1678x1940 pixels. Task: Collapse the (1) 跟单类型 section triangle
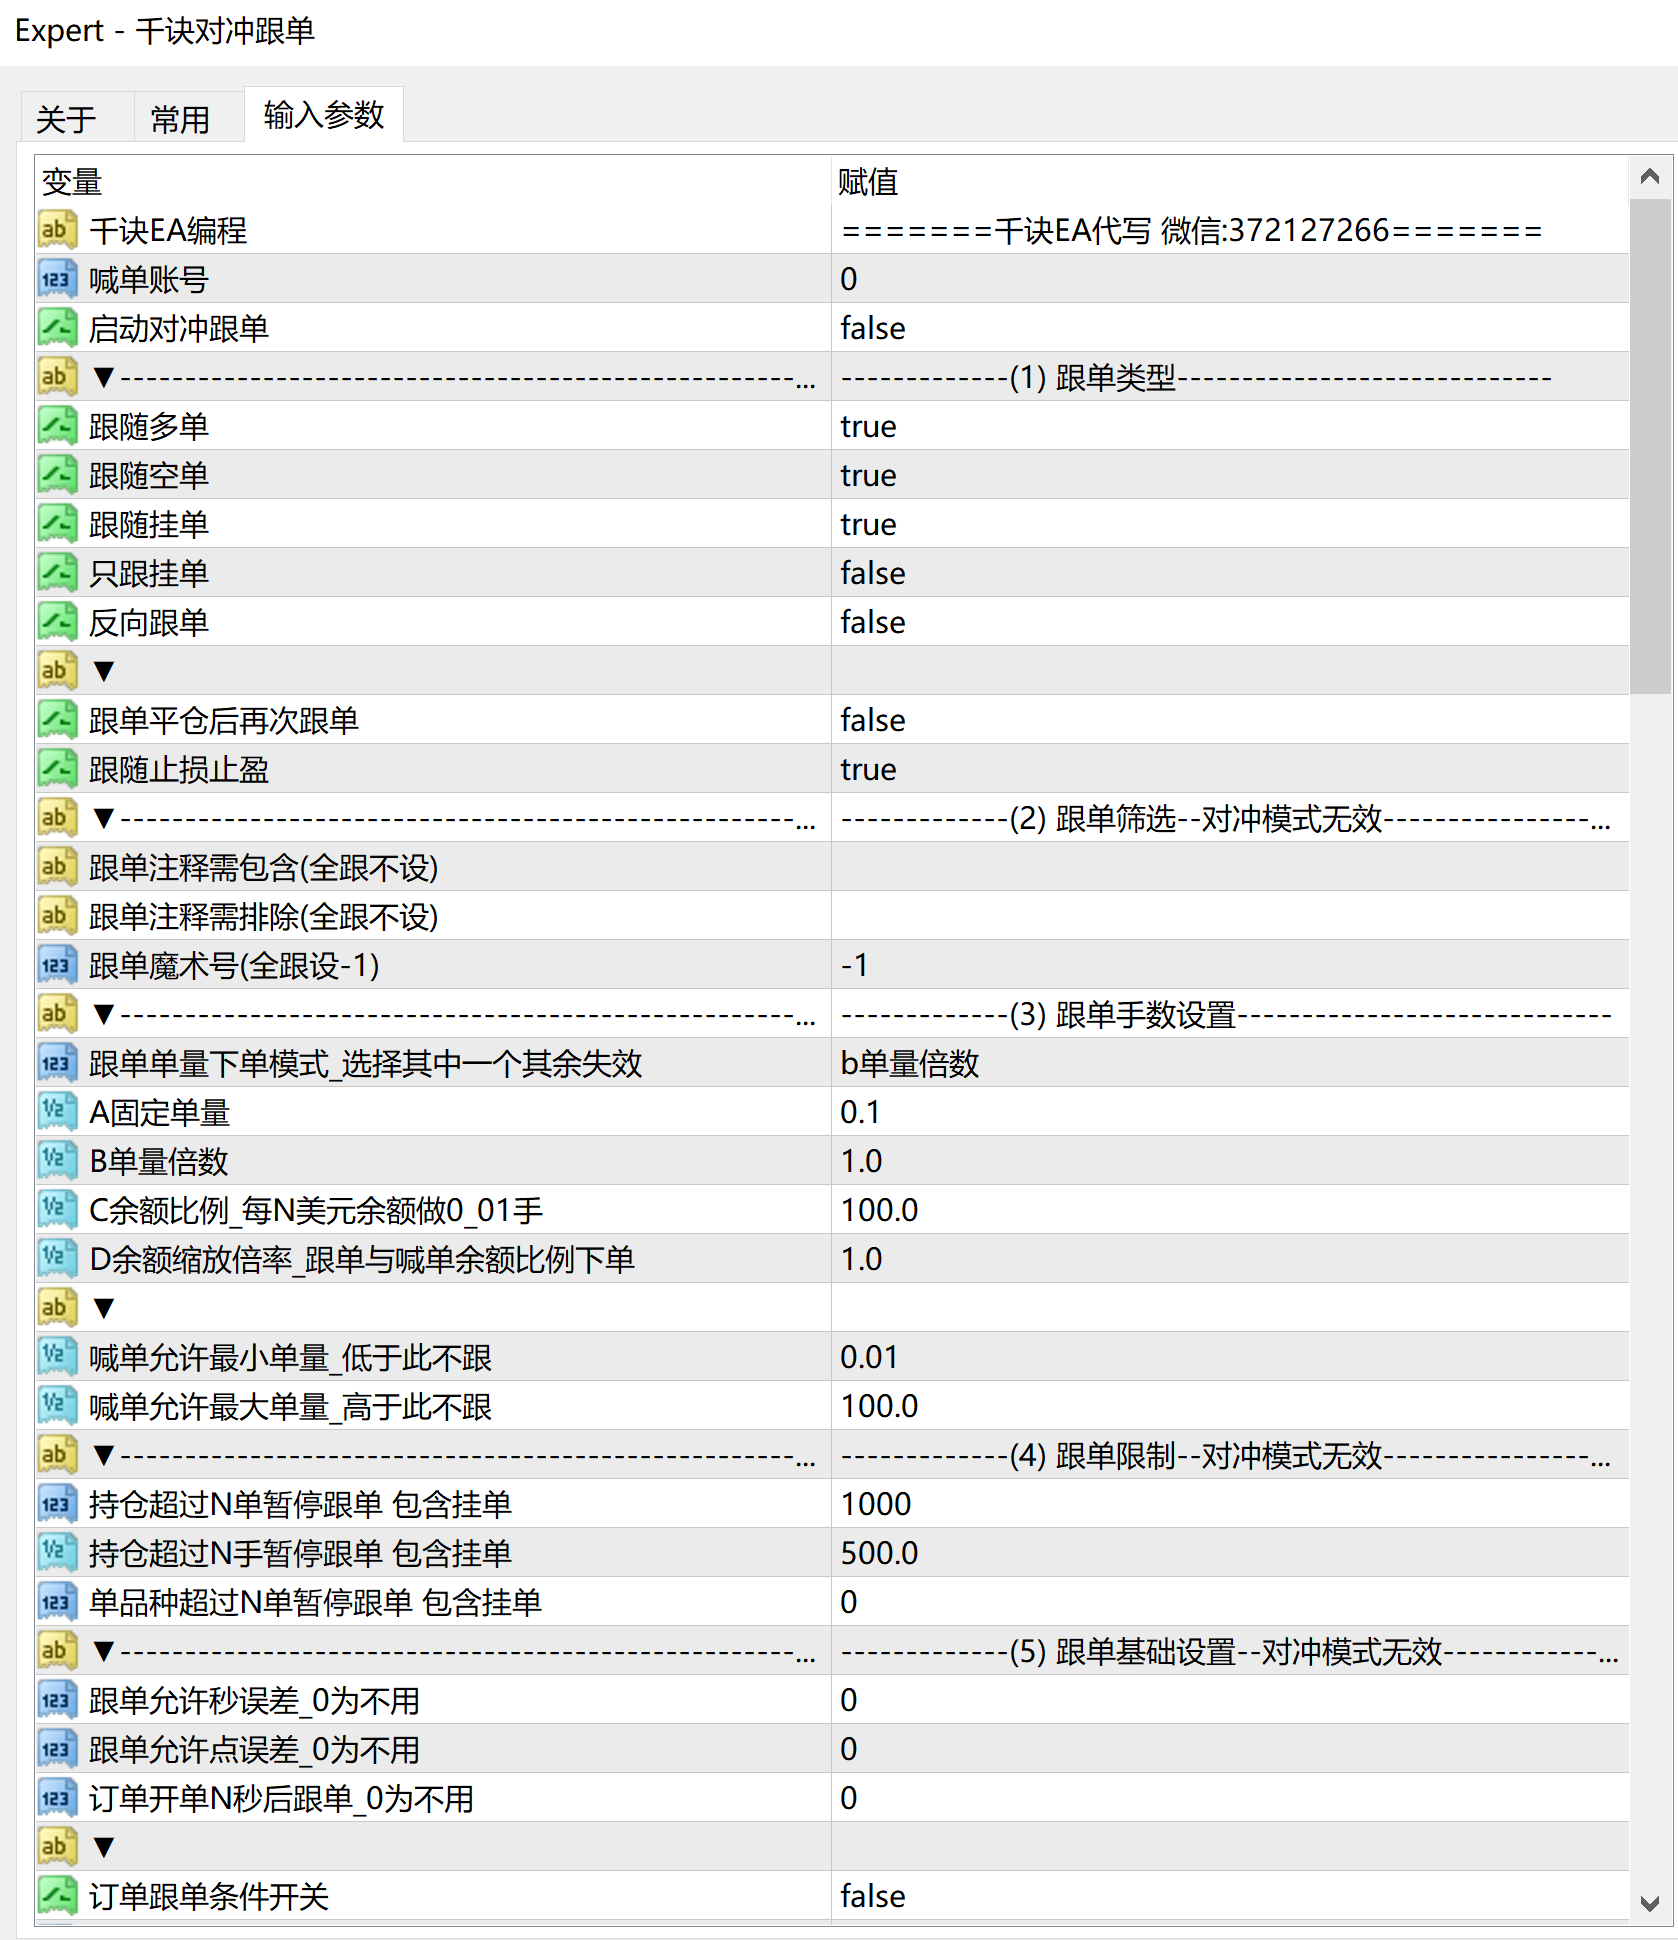[104, 377]
